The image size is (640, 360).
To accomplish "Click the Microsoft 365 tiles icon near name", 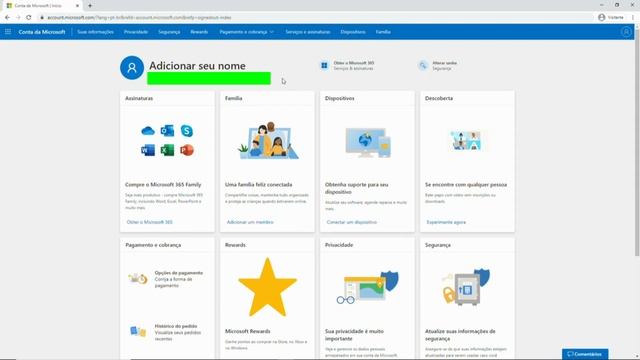I will [x=324, y=65].
